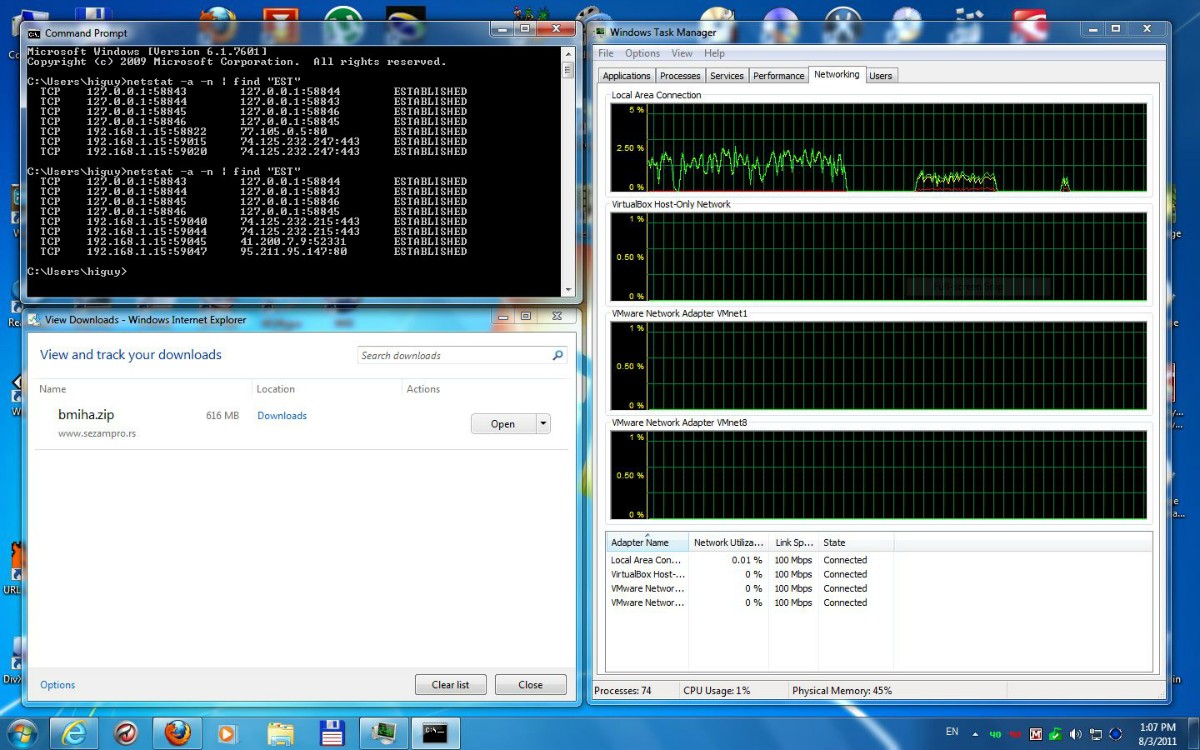1200x750 pixels.
Task: Switch to the Performance tab
Action: [x=778, y=76]
